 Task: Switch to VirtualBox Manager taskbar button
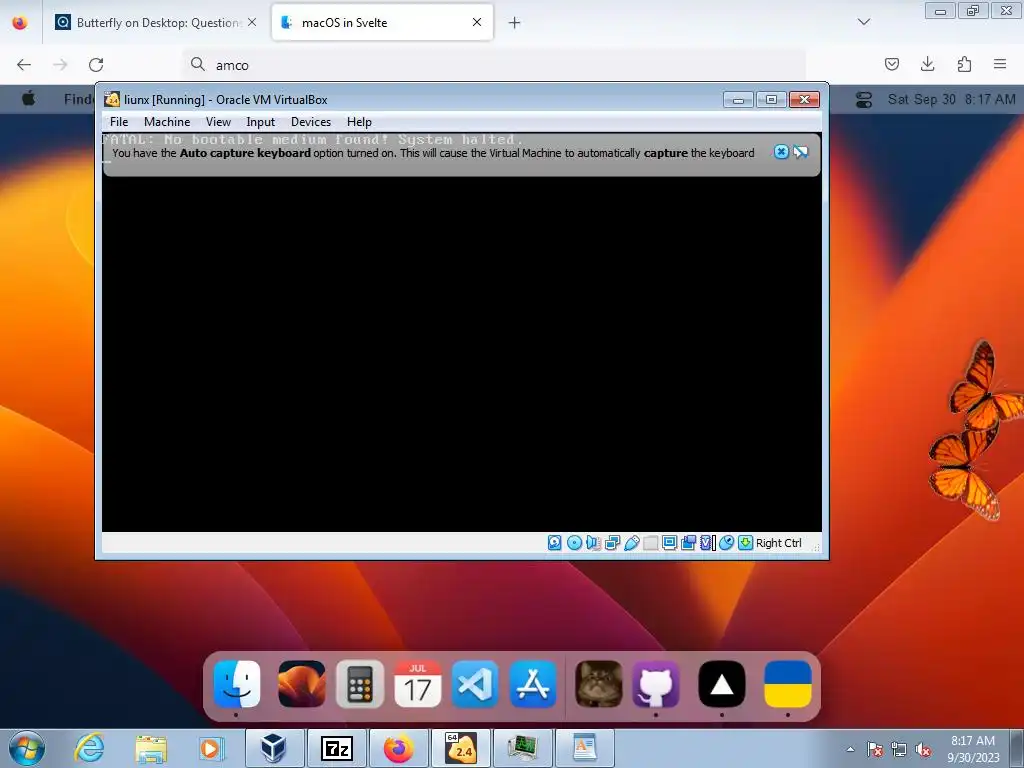pos(274,748)
